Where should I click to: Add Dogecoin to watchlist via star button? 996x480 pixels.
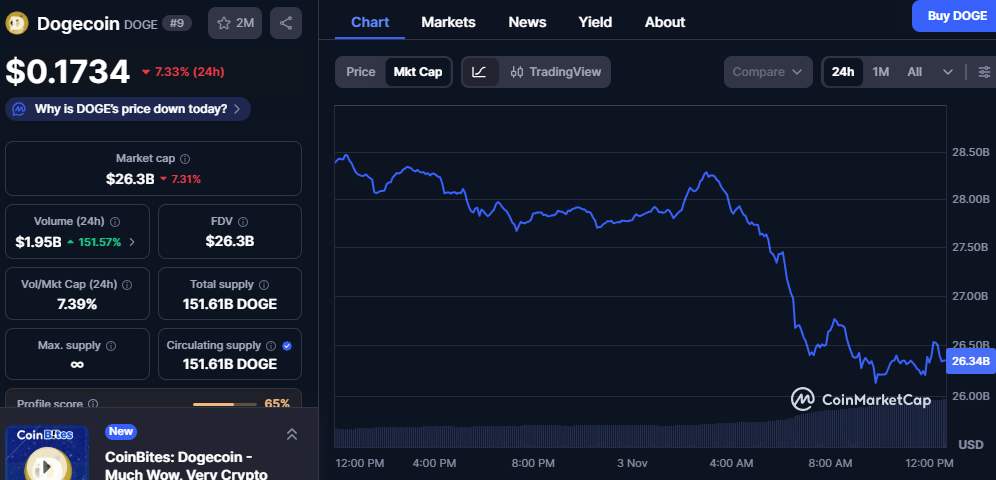click(235, 23)
